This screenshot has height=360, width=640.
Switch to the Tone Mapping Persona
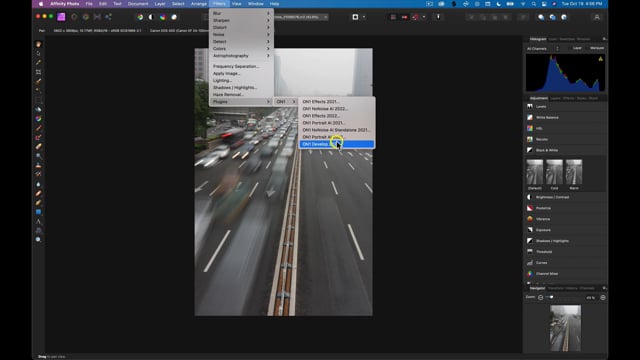(x=97, y=17)
